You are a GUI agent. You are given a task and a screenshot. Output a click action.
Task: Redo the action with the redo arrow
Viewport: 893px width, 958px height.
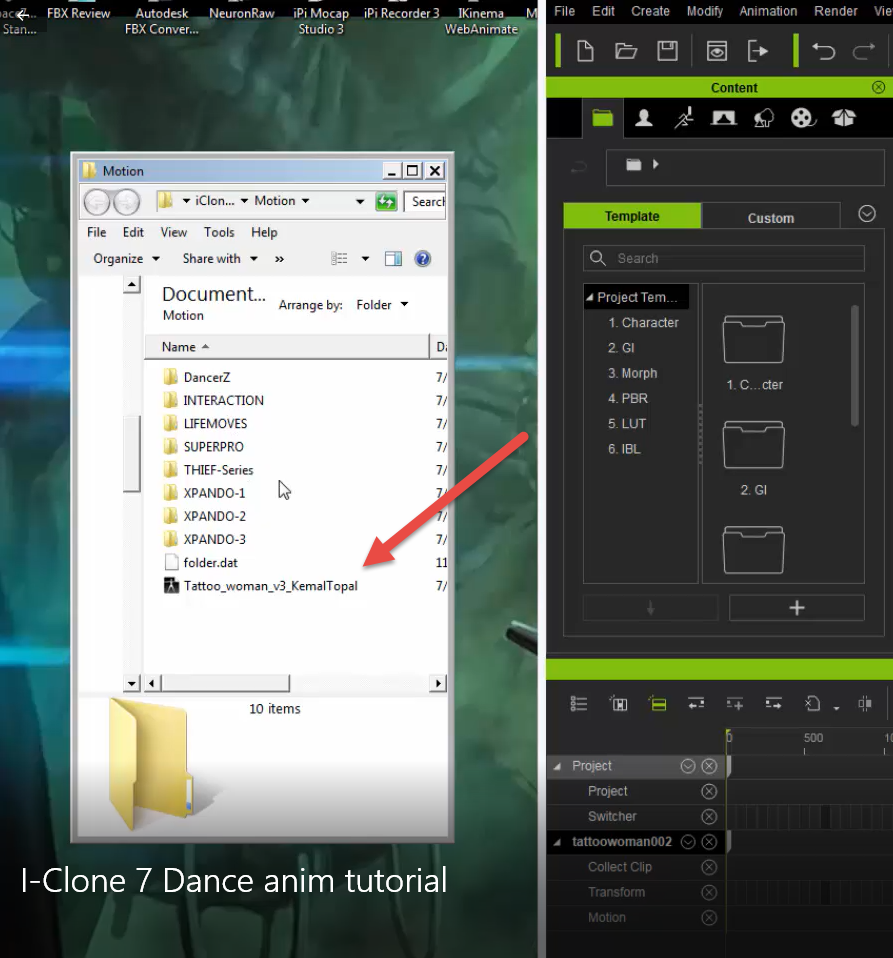coord(864,51)
